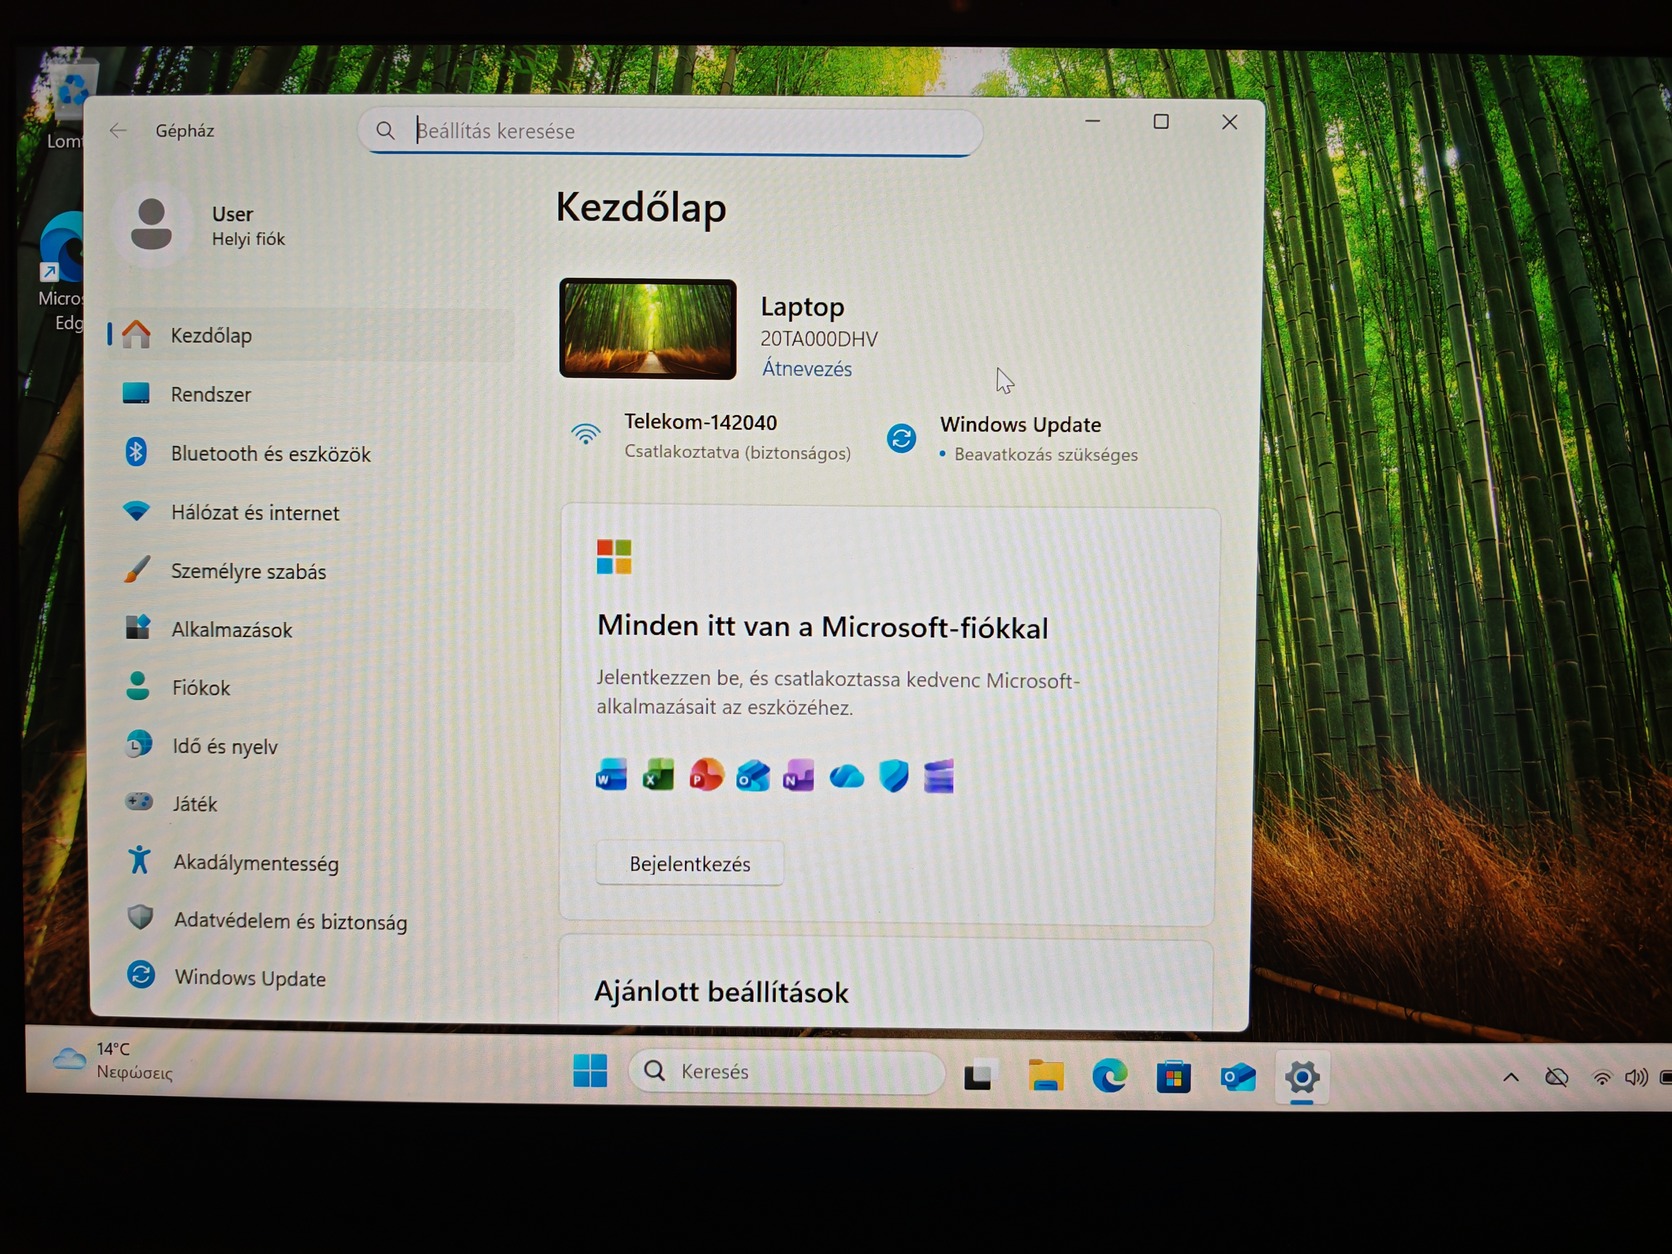The width and height of the screenshot is (1672, 1254).
Task: Click the Settings gear icon in the taskbar
Action: [x=1302, y=1078]
